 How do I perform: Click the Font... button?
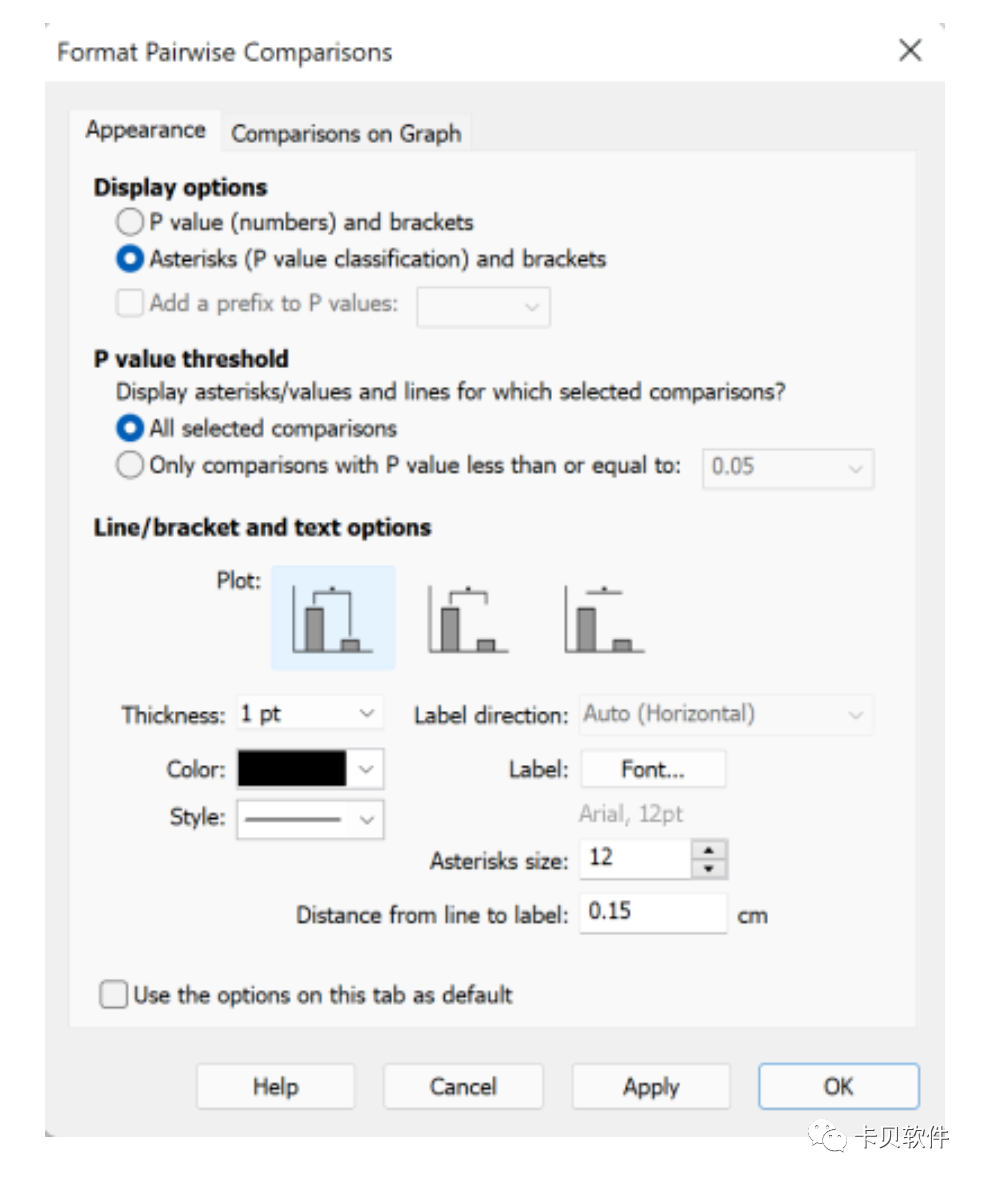pyautogui.click(x=653, y=769)
